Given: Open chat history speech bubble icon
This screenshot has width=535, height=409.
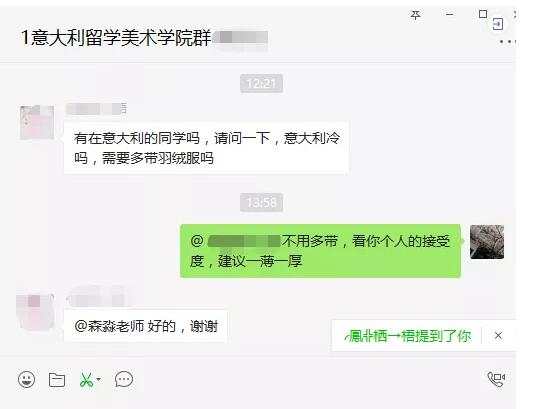Looking at the screenshot, I should tap(124, 379).
